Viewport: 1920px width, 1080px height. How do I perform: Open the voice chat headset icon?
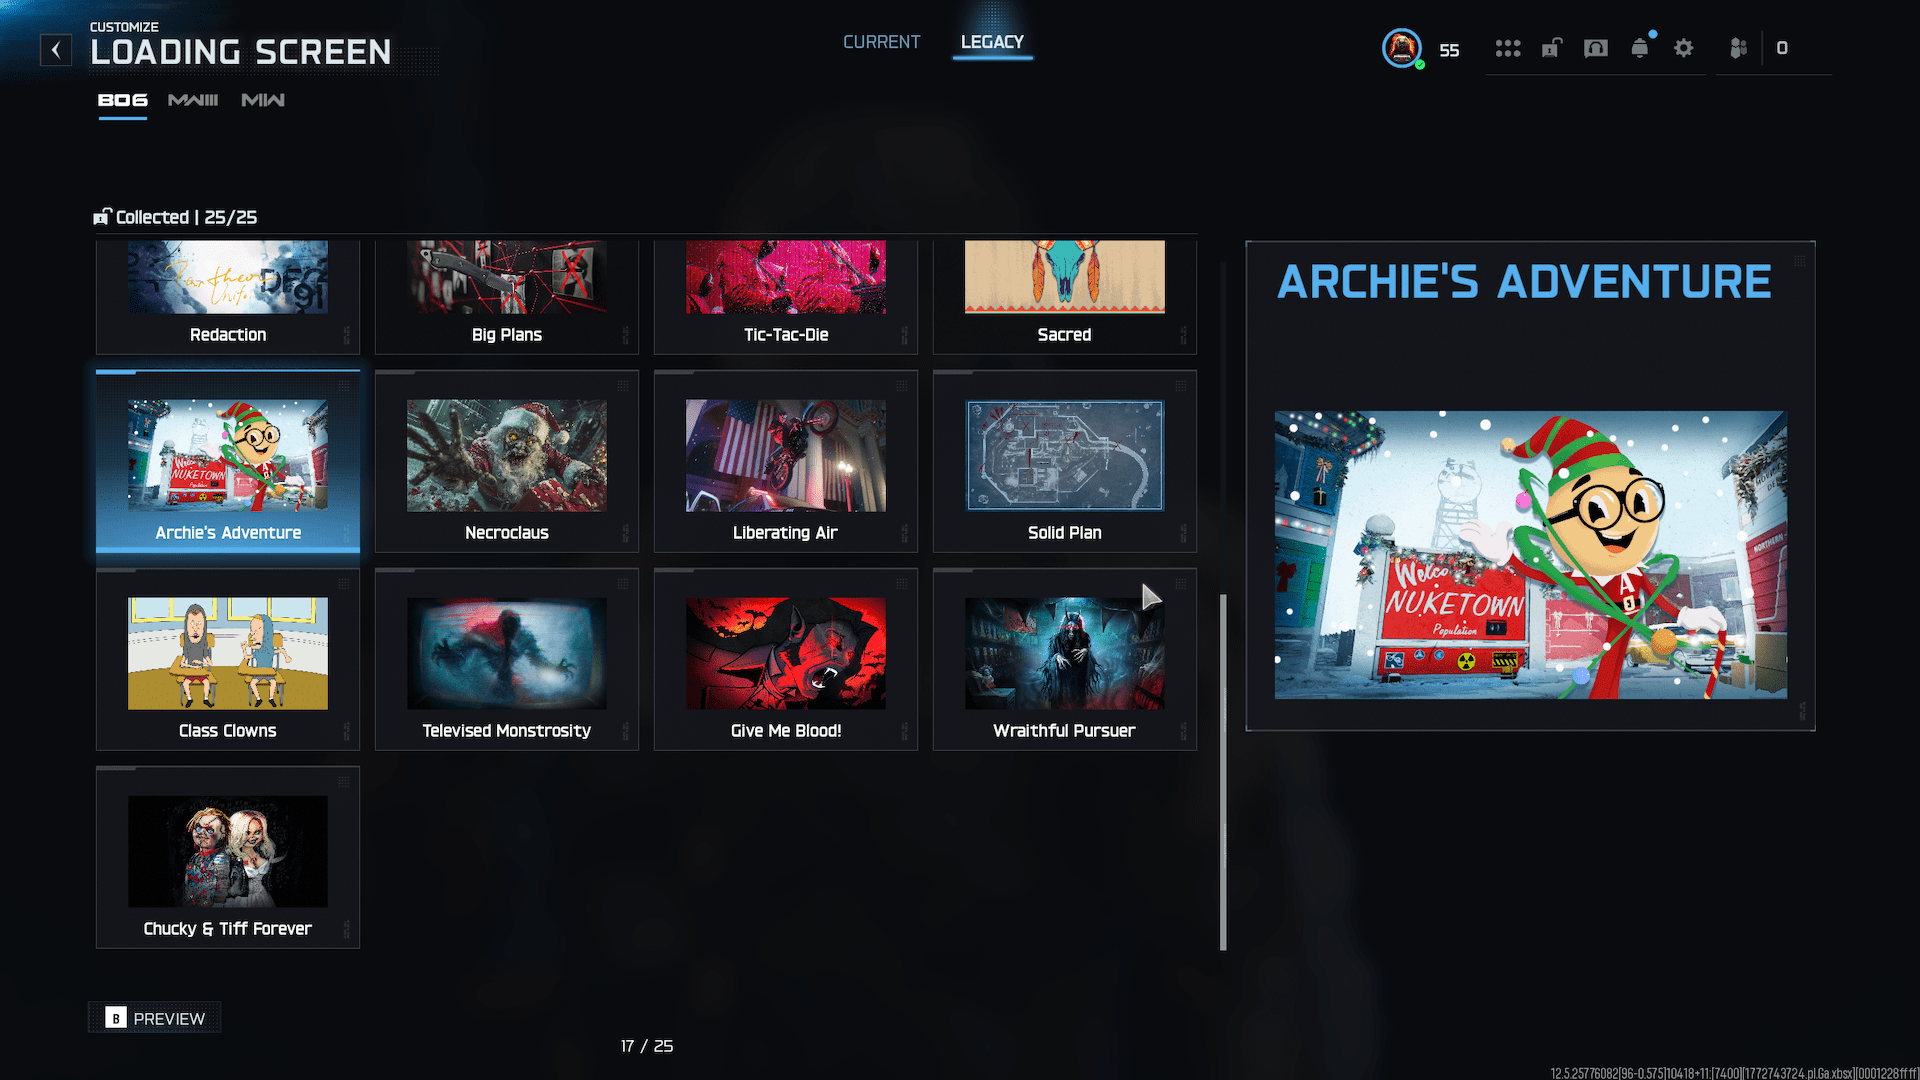(x=1596, y=48)
